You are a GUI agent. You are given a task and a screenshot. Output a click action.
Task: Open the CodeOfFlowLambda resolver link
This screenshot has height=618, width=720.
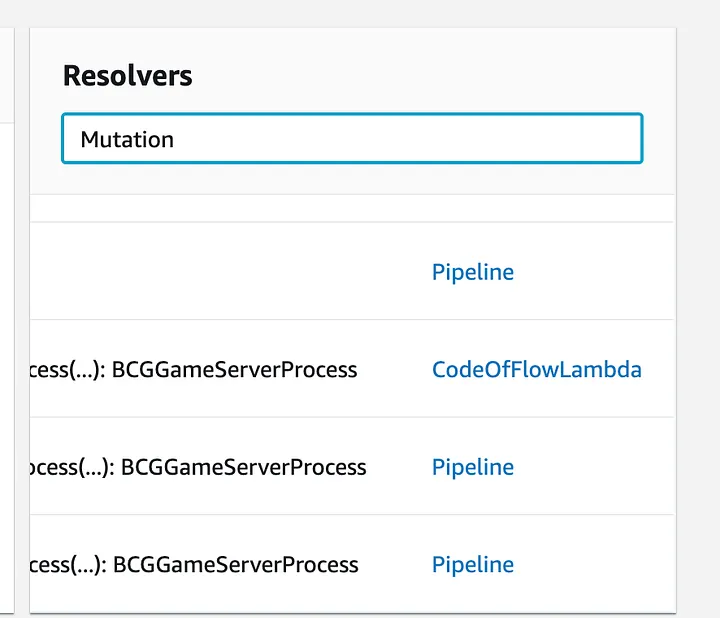pos(536,370)
